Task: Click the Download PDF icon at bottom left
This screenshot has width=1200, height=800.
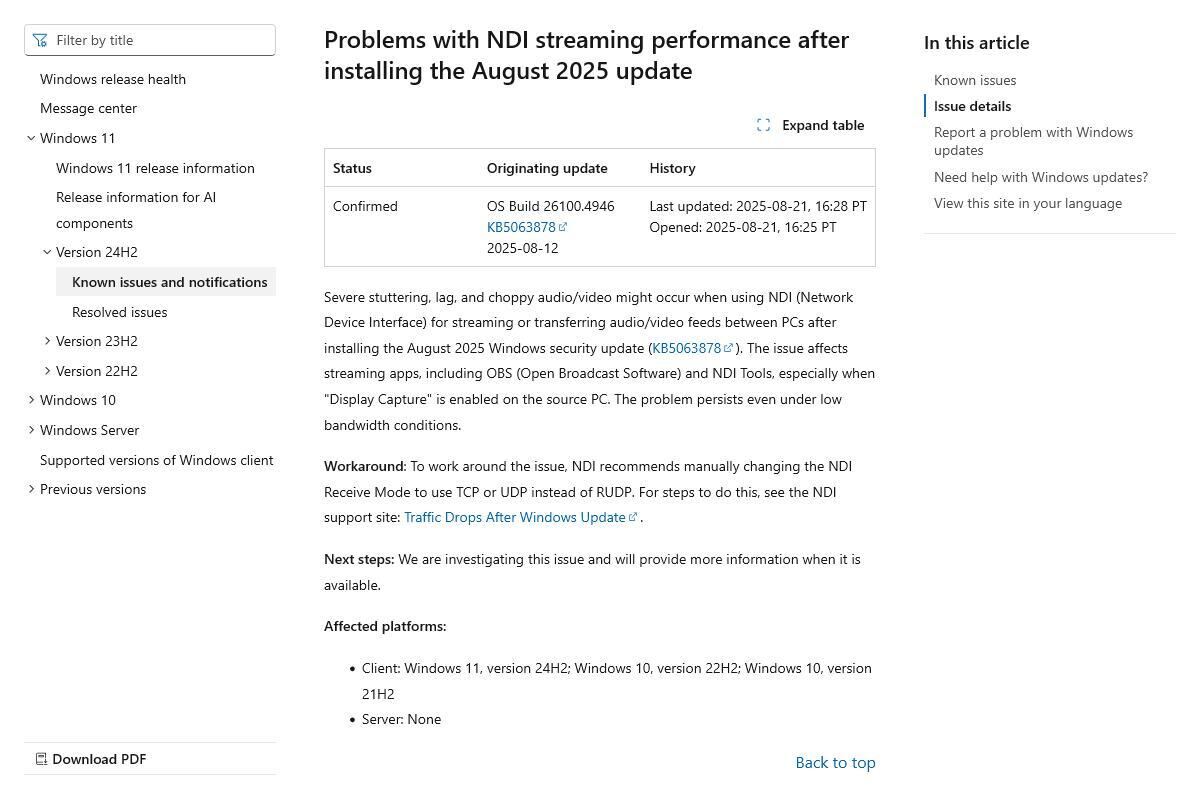Action: point(42,758)
